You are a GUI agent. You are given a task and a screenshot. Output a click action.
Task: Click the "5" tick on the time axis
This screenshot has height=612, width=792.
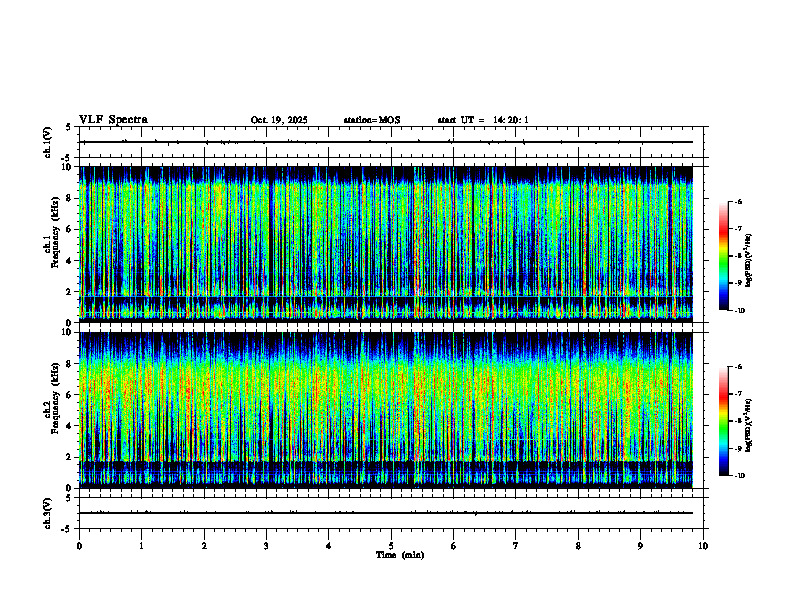391,546
